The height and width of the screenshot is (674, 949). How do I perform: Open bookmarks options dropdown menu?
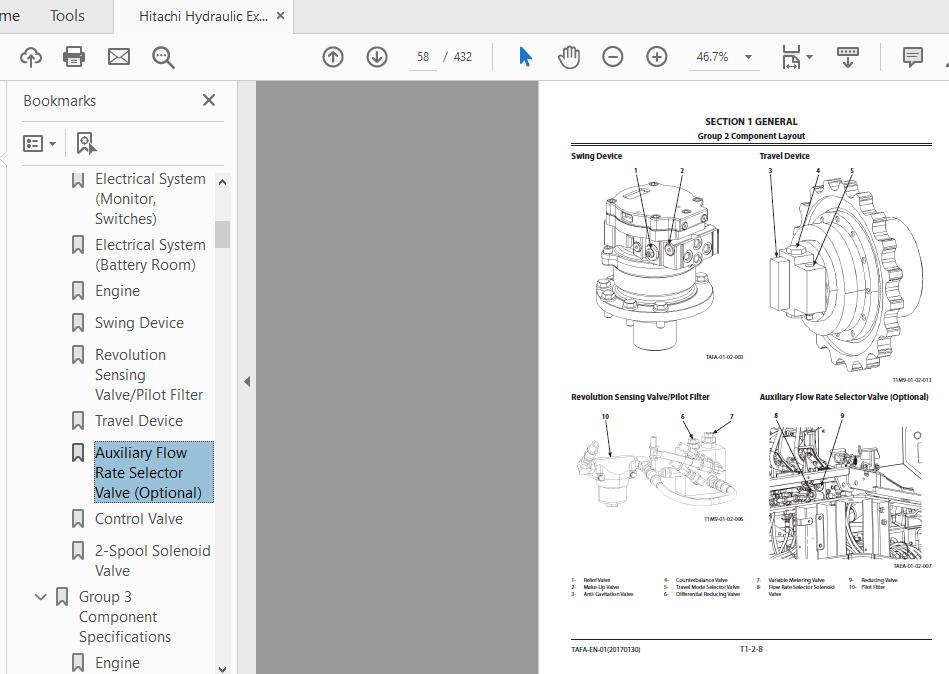click(x=40, y=143)
